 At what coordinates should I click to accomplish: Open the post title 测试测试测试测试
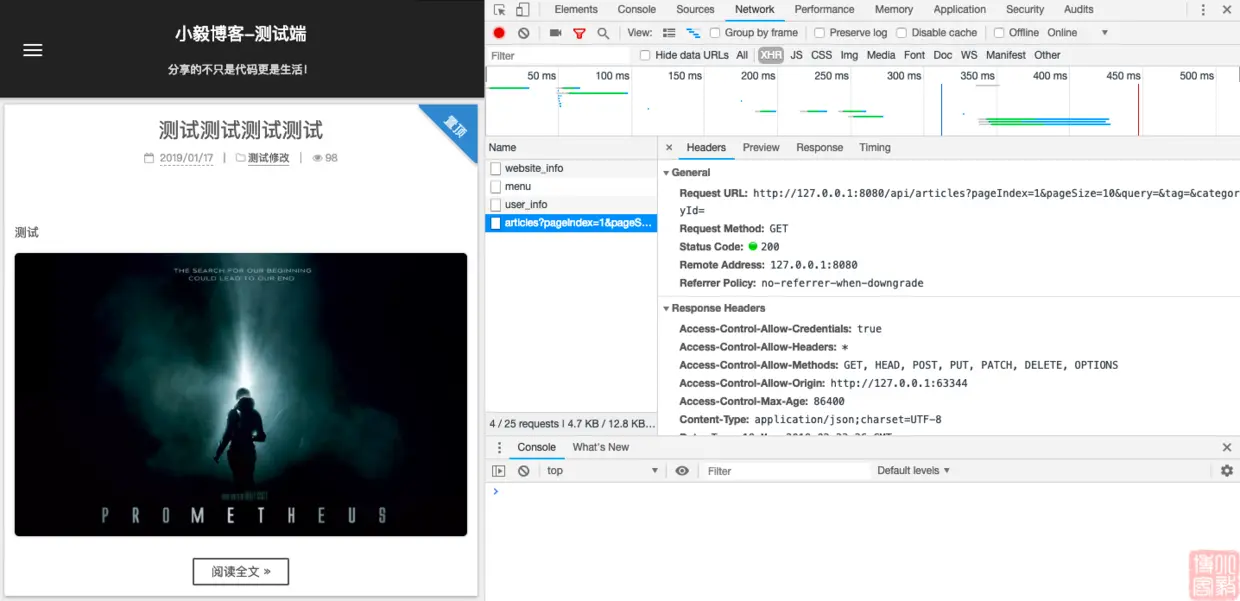pyautogui.click(x=241, y=131)
